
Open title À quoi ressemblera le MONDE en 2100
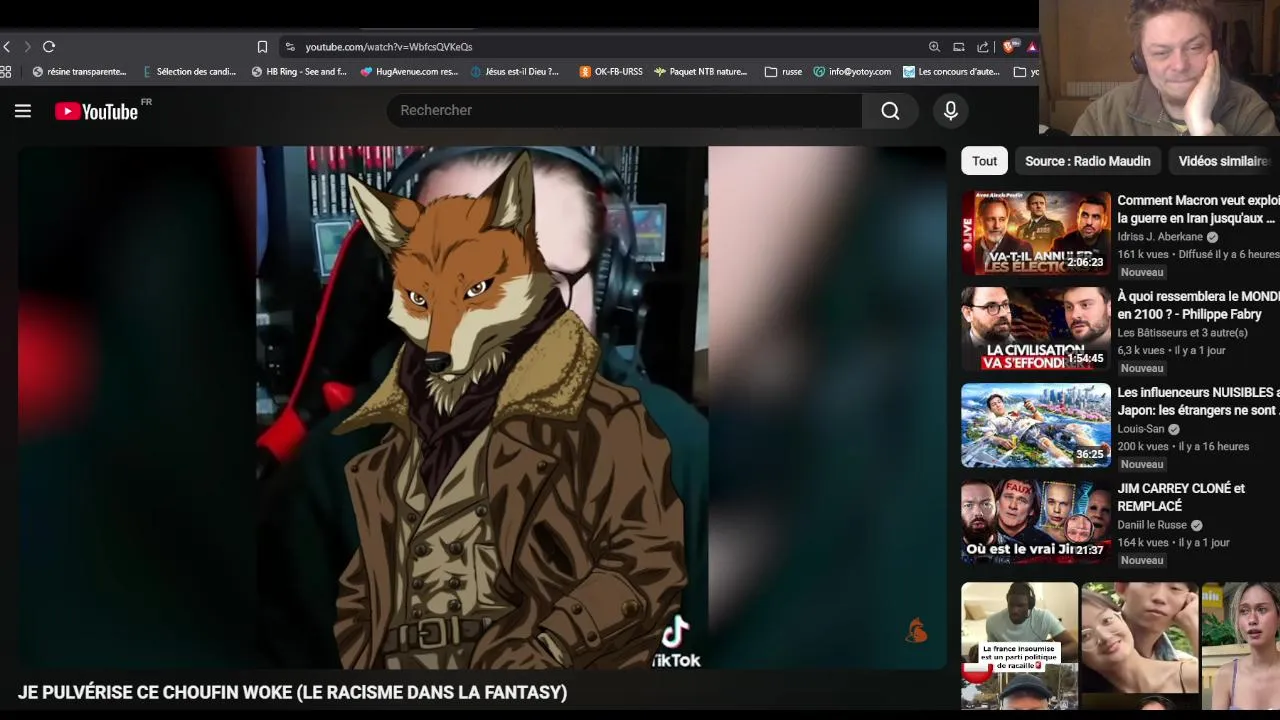pos(1198,305)
